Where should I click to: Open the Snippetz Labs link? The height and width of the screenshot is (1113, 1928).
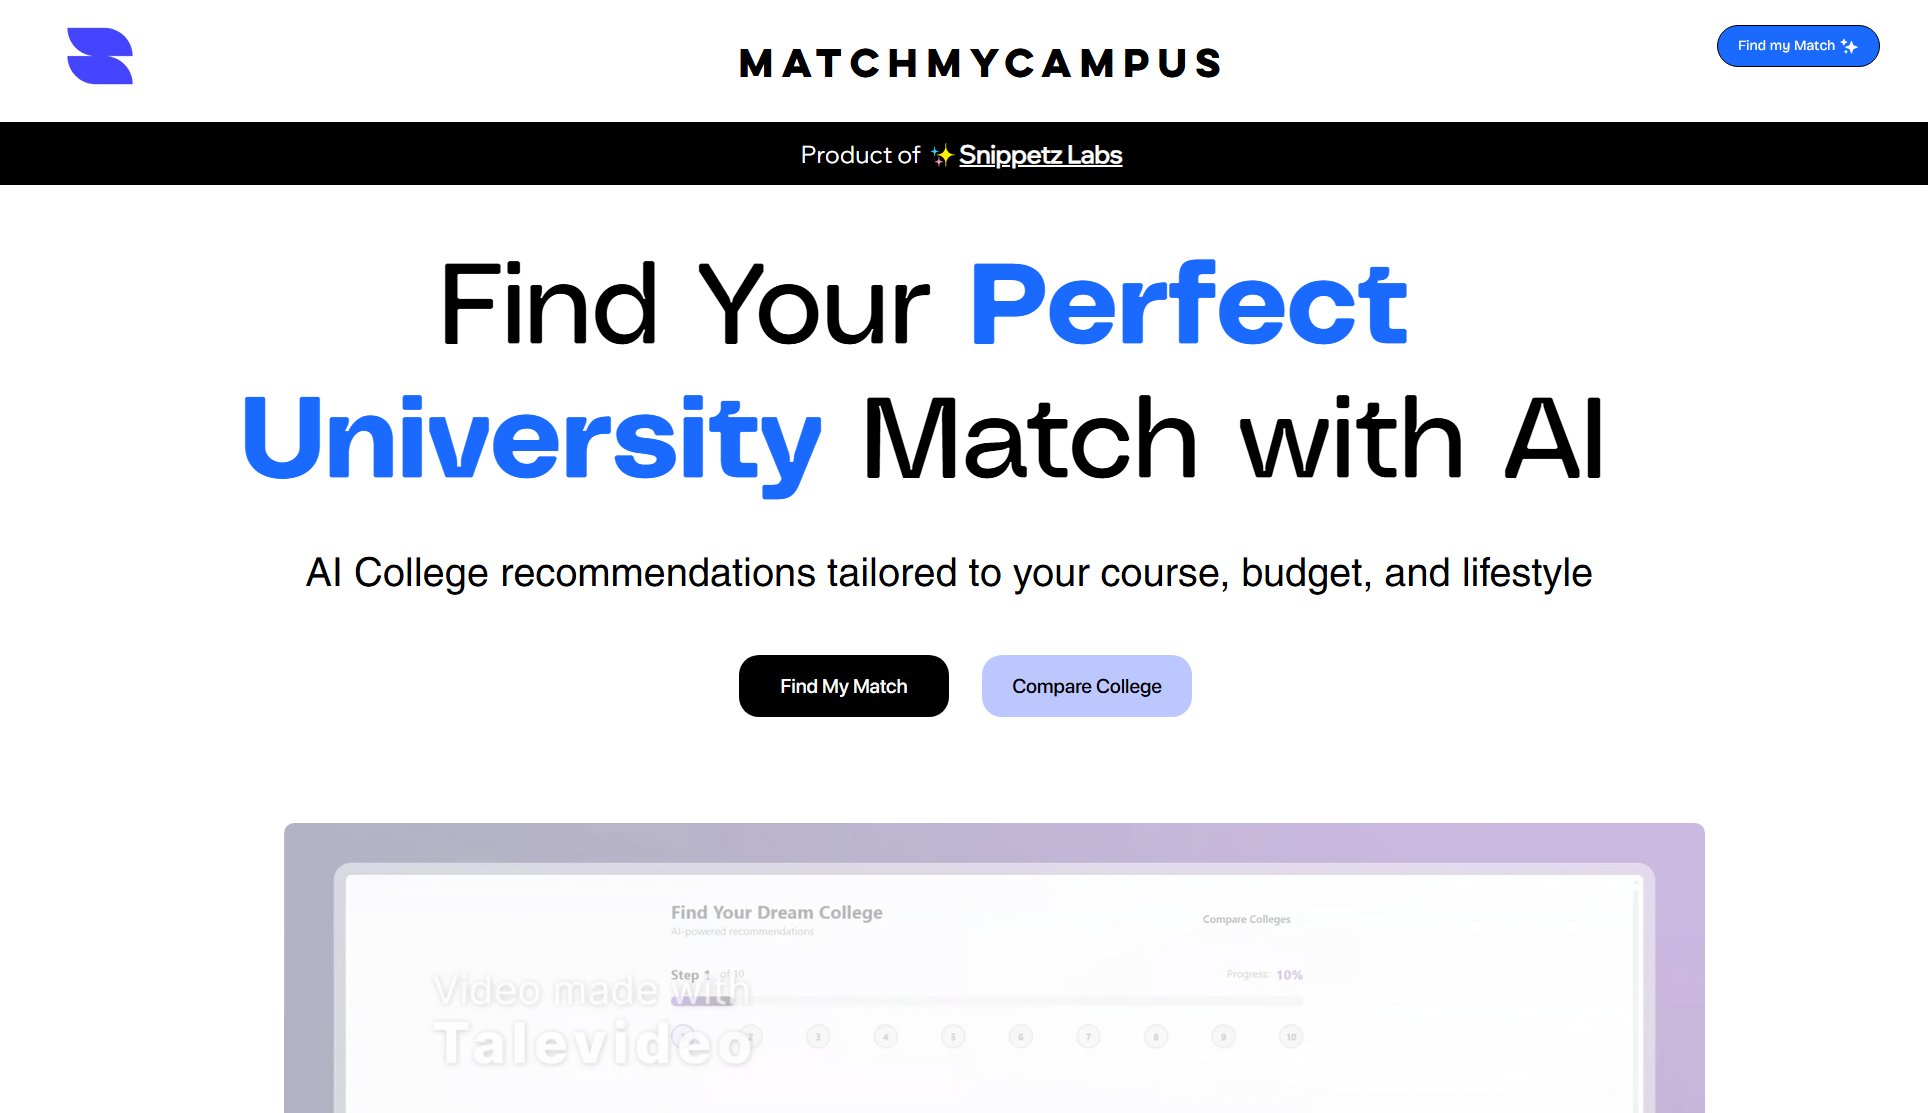pos(1040,155)
